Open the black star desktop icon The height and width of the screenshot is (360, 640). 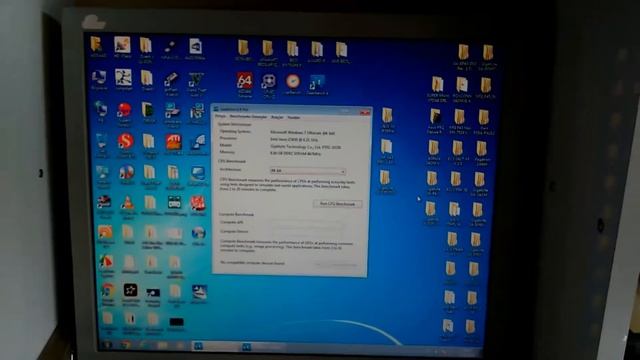[131, 290]
